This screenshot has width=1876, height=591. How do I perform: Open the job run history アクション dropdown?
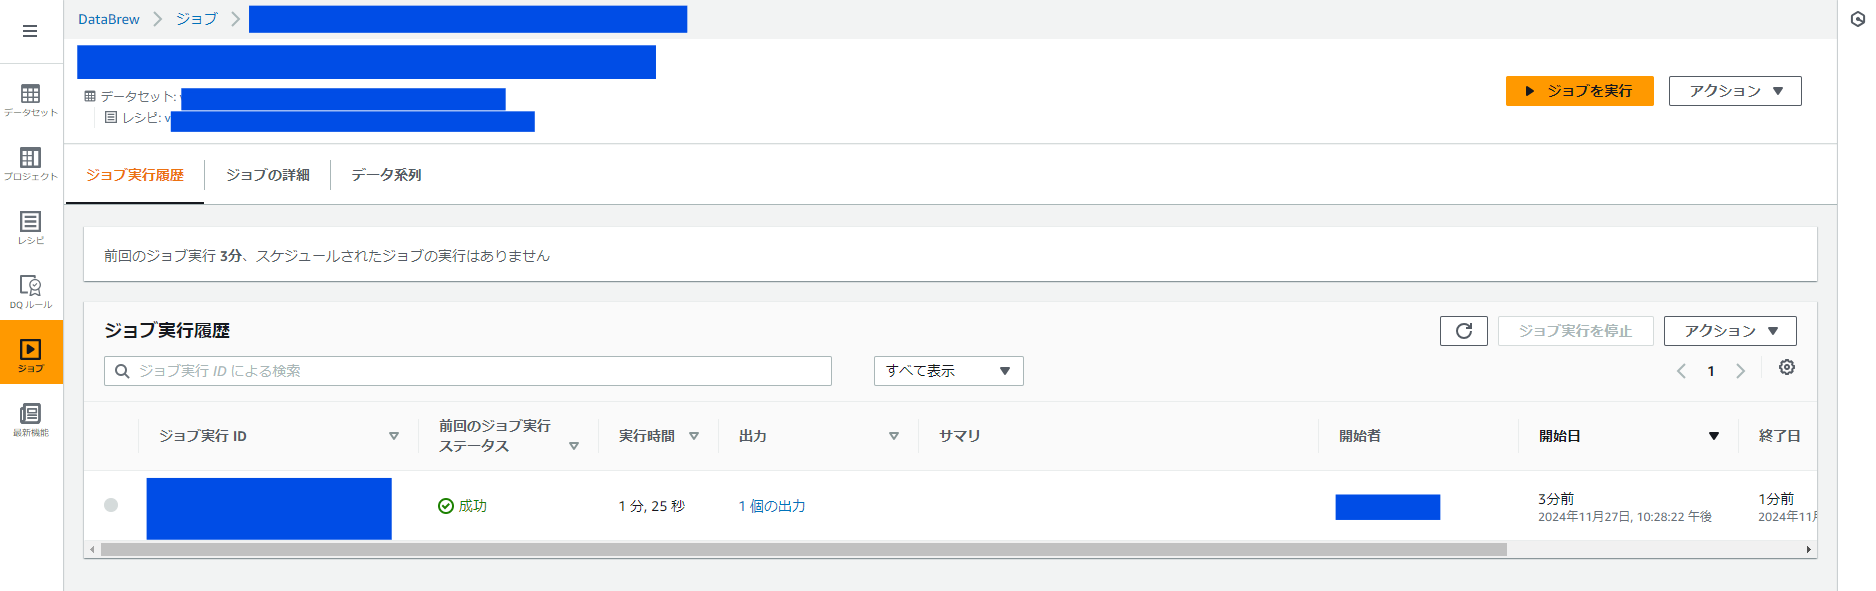[x=1730, y=331]
